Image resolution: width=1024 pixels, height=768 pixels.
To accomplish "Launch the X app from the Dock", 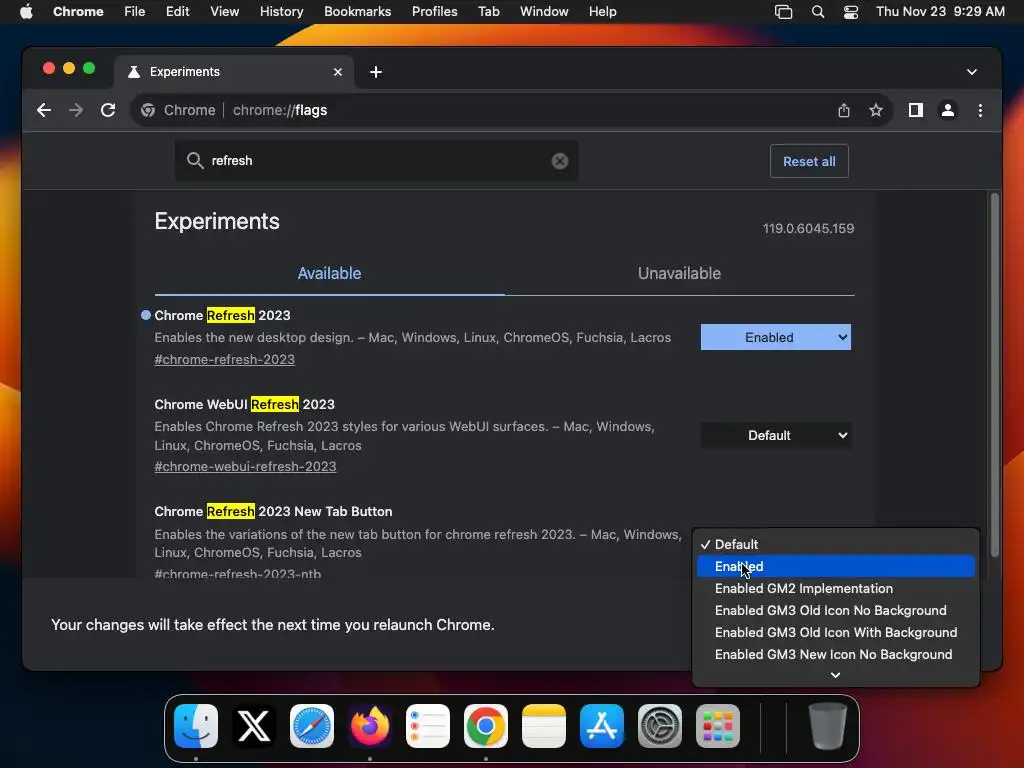I will tap(254, 726).
